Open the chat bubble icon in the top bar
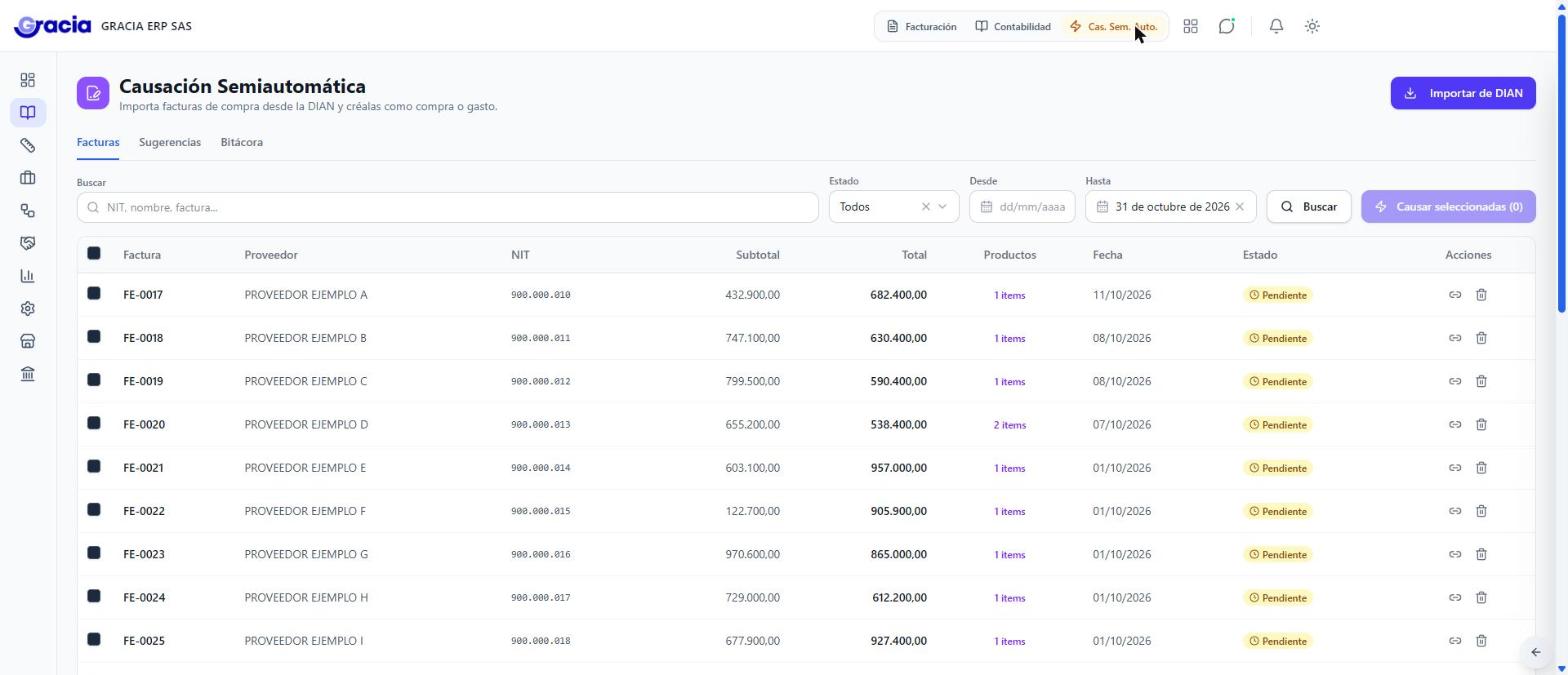Image resolution: width=1568 pixels, height=675 pixels. pos(1226,27)
